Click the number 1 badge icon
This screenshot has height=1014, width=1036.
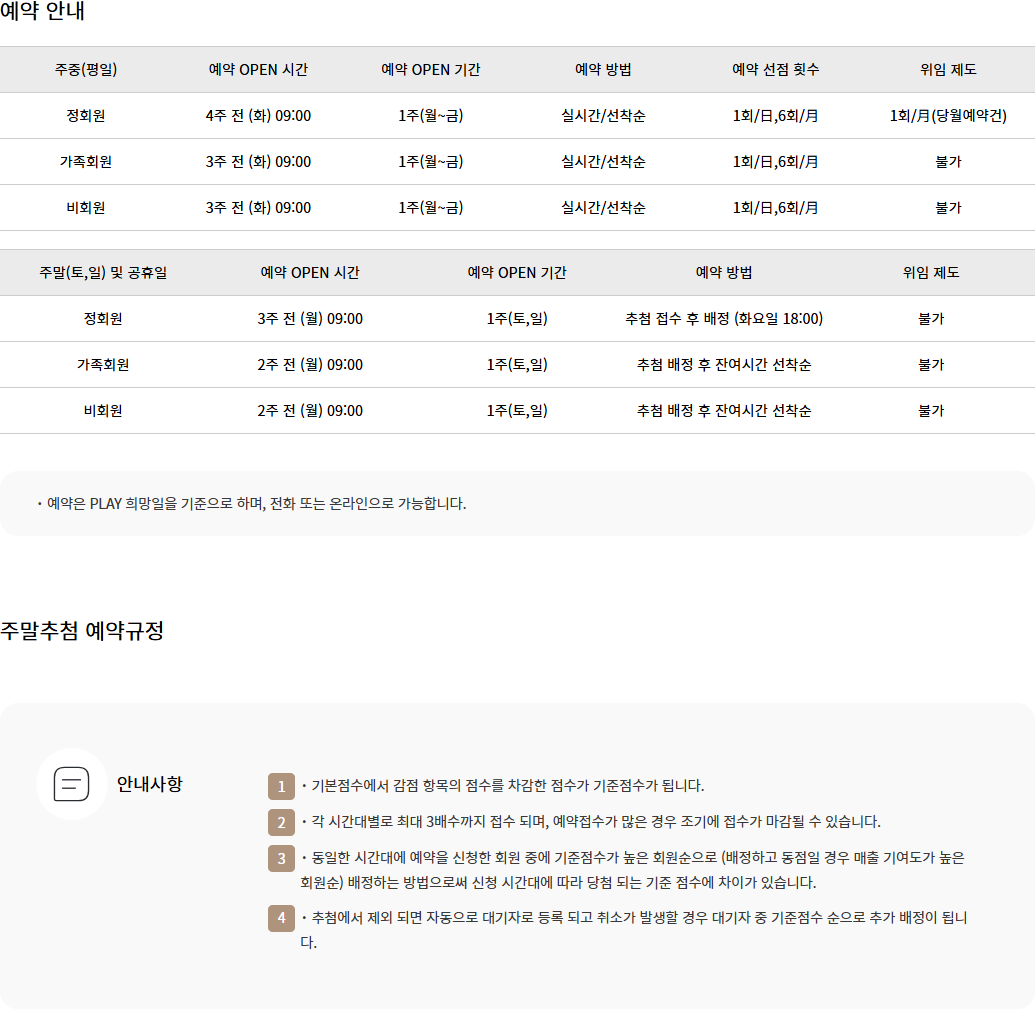281,786
